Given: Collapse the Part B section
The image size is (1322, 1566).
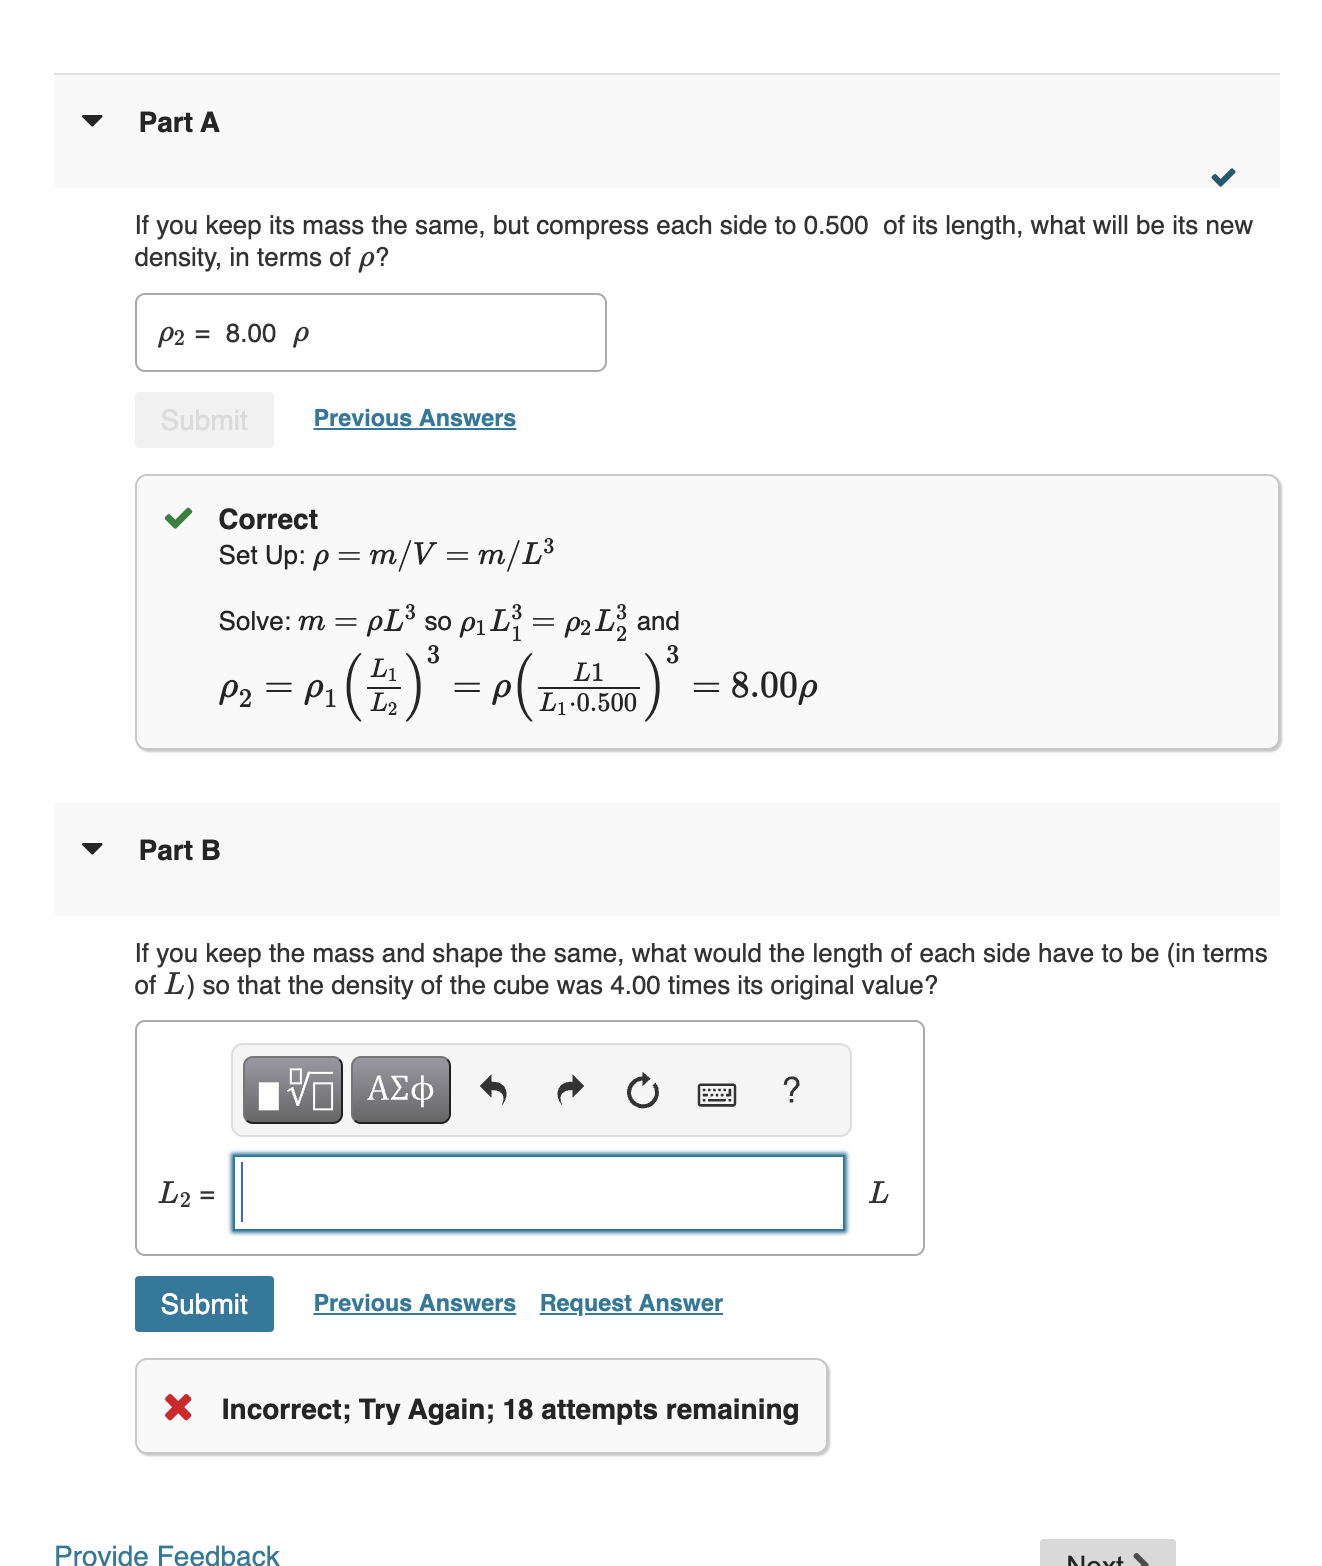Looking at the screenshot, I should pos(92,848).
